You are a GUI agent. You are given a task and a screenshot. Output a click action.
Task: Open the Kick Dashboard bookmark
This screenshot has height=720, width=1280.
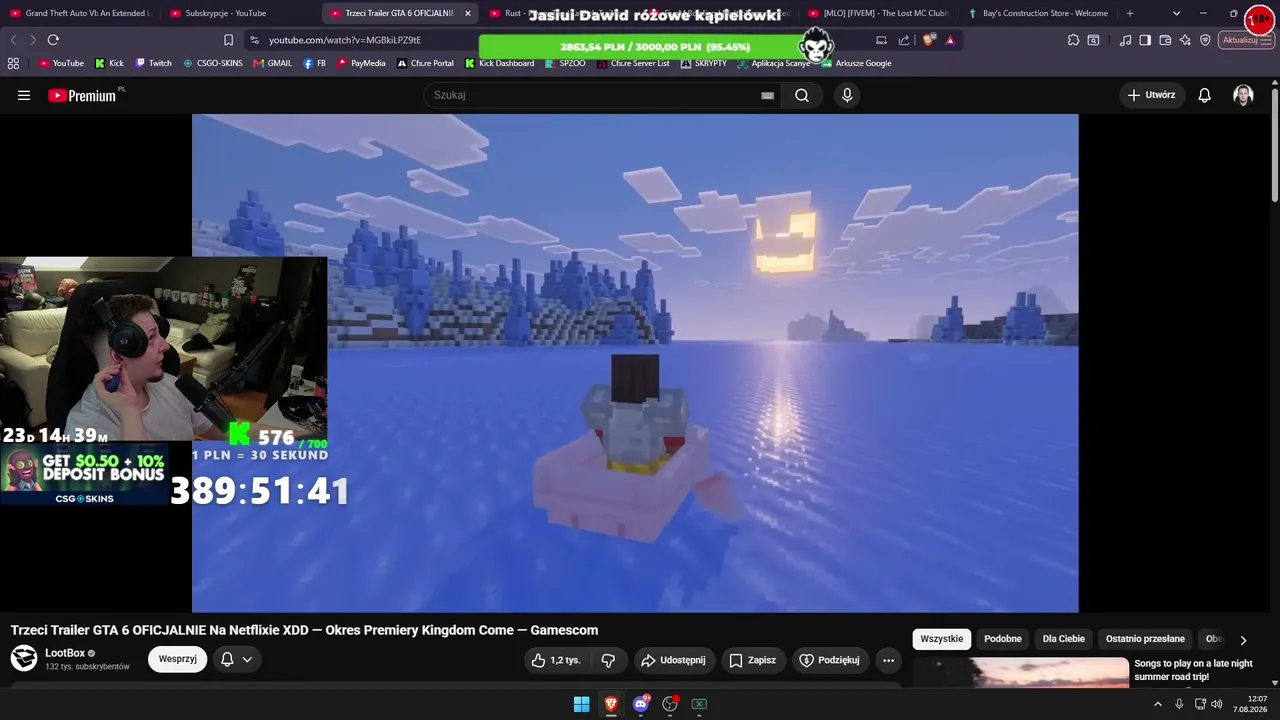coord(499,63)
